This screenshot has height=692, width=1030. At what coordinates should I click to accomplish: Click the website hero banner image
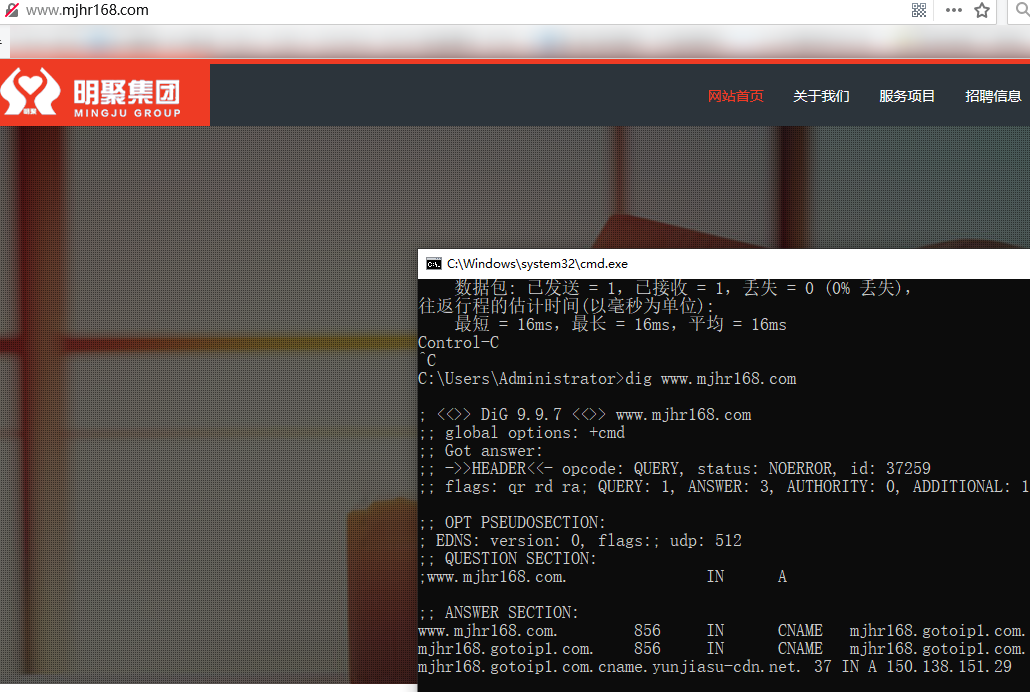pos(200,400)
